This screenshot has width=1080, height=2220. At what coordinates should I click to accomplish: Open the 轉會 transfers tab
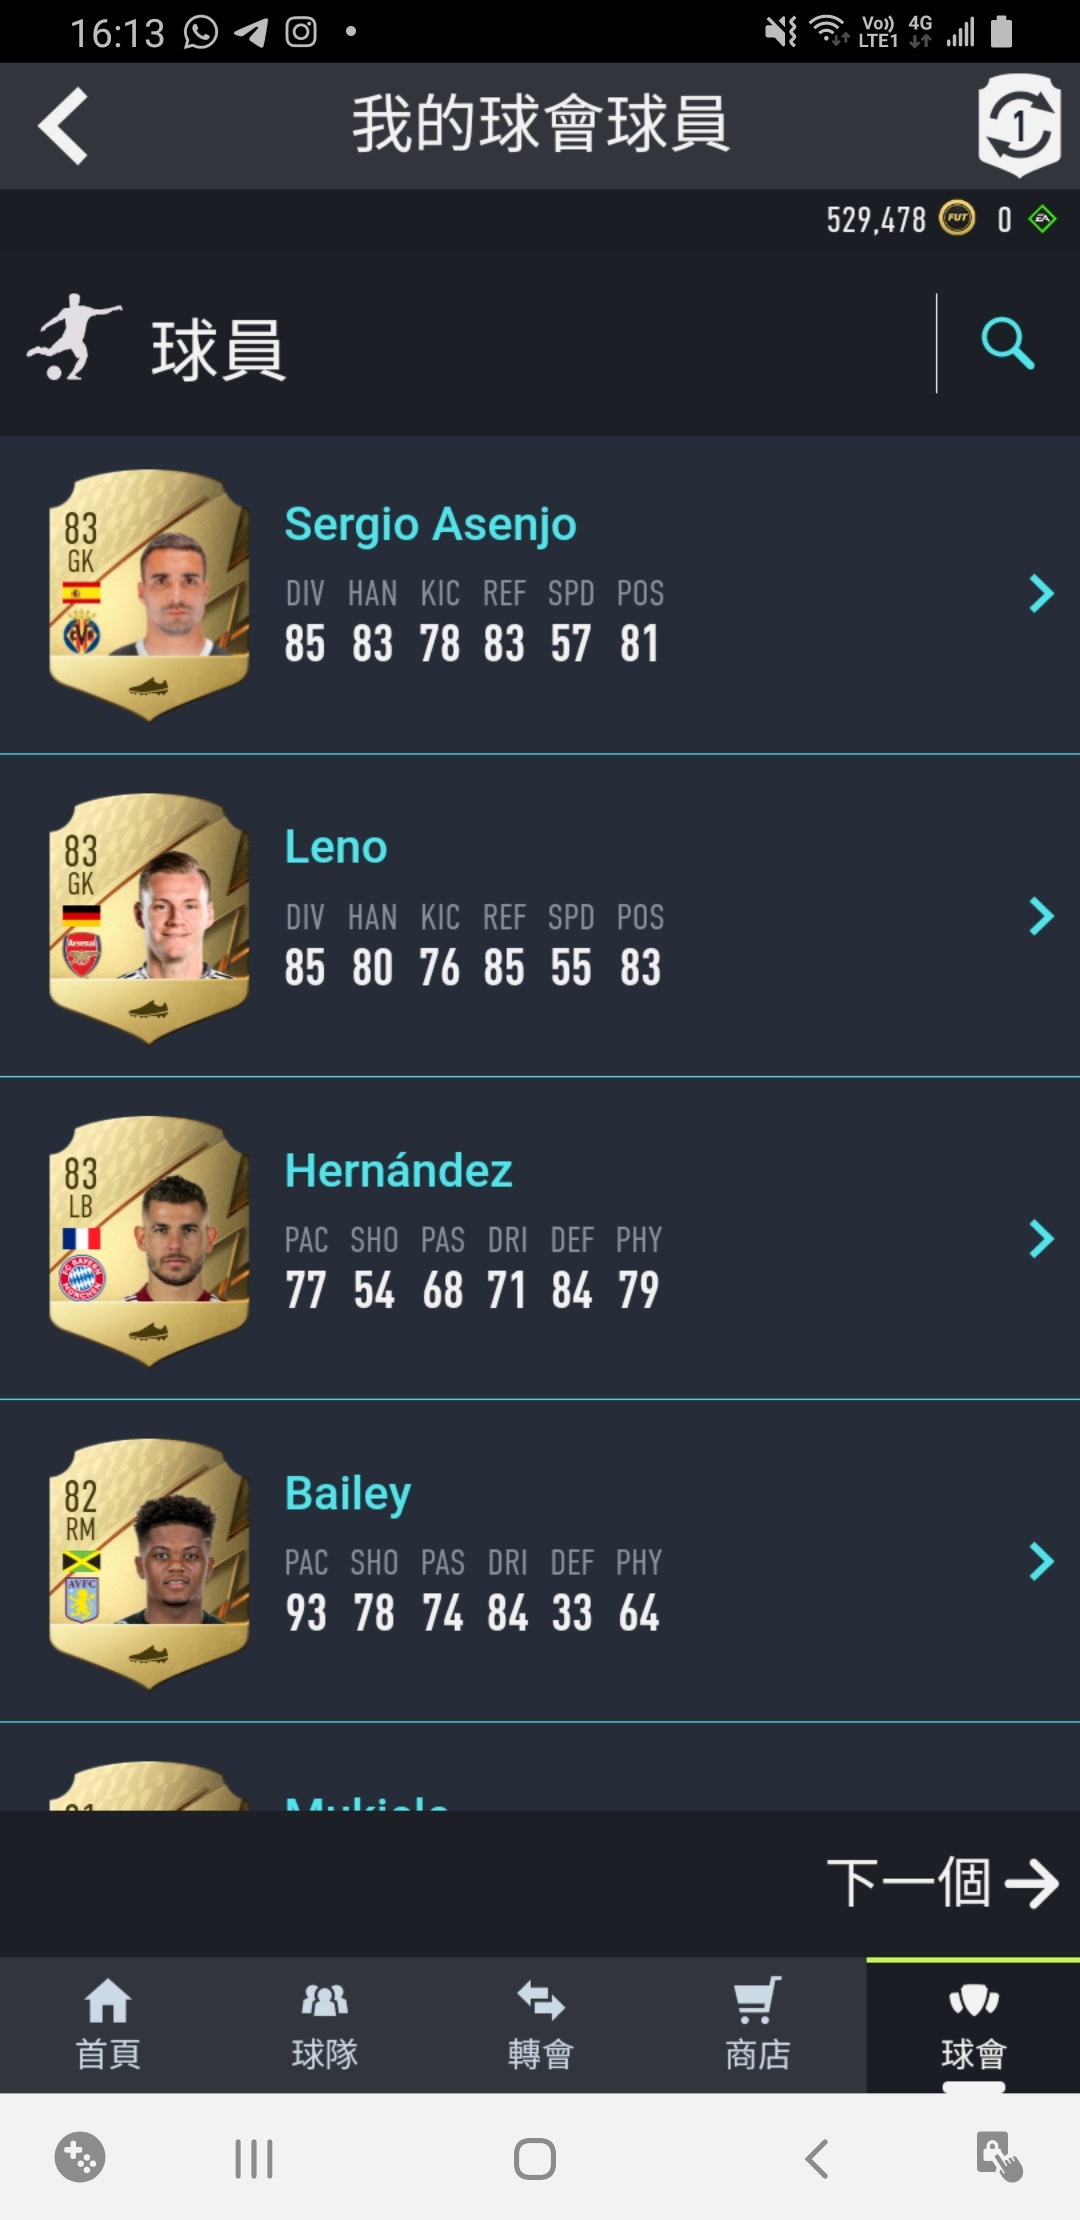click(x=540, y=2025)
